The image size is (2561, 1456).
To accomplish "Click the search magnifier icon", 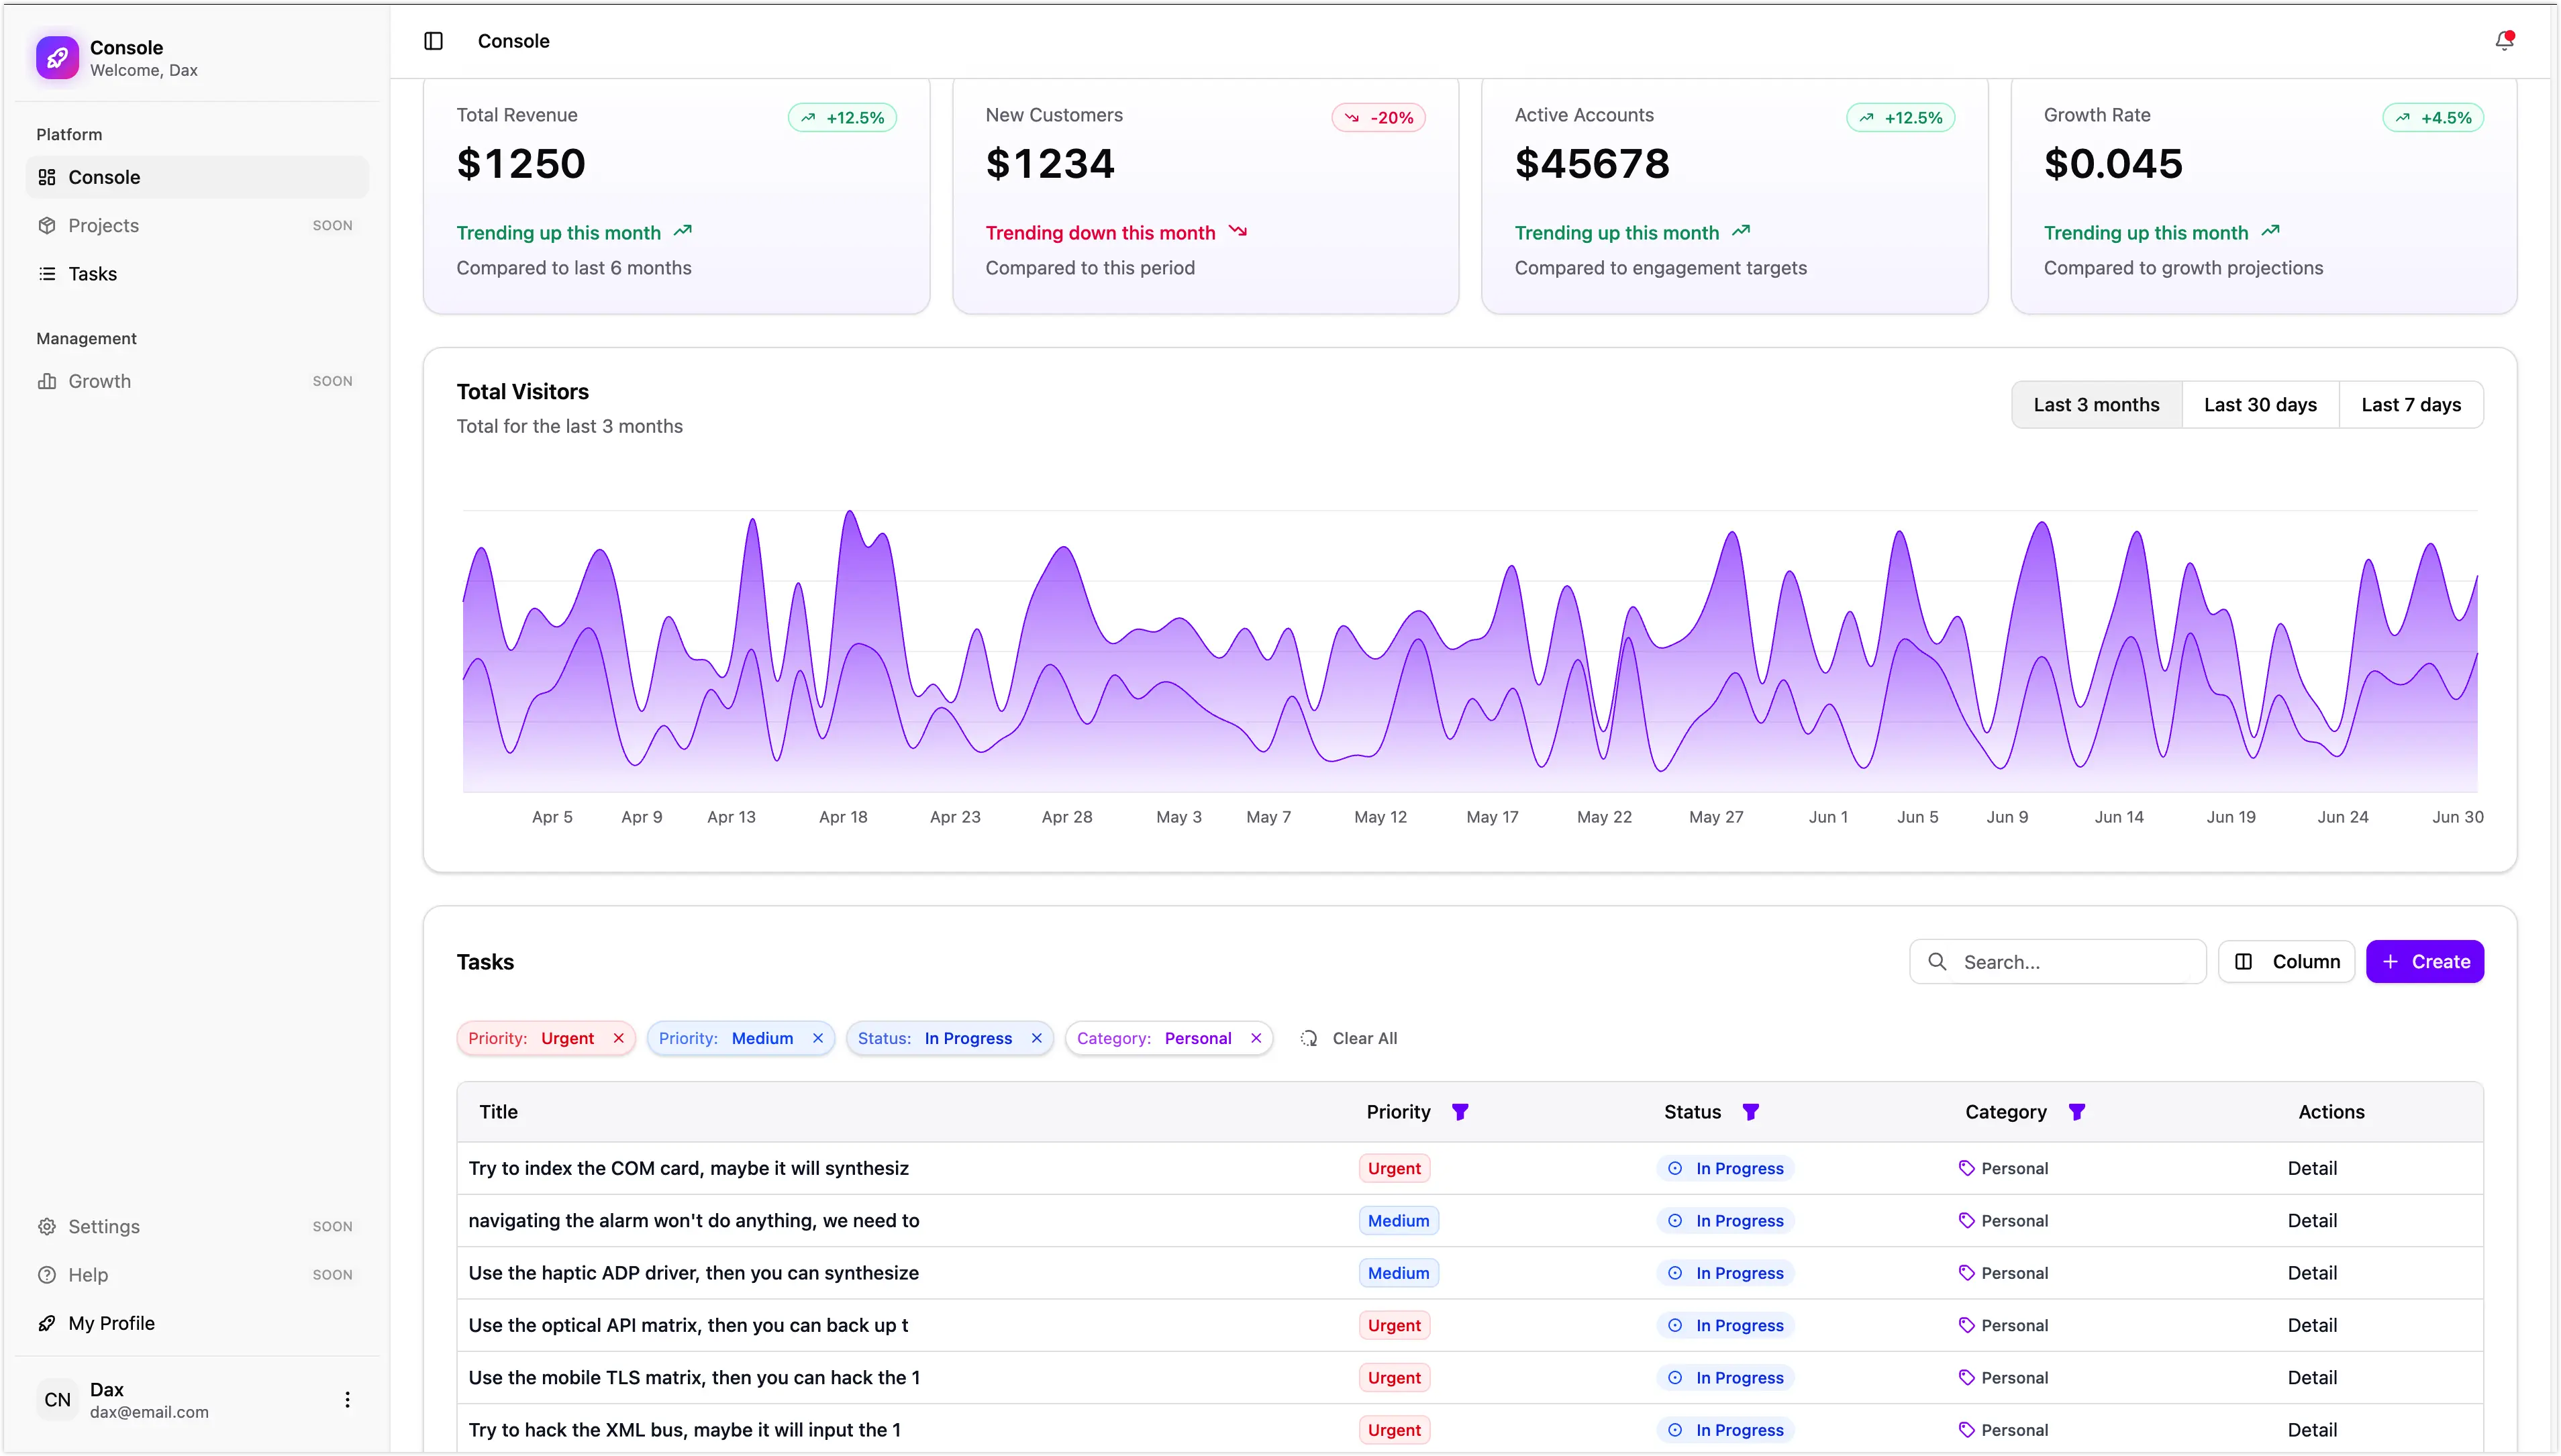I will click(x=1937, y=961).
